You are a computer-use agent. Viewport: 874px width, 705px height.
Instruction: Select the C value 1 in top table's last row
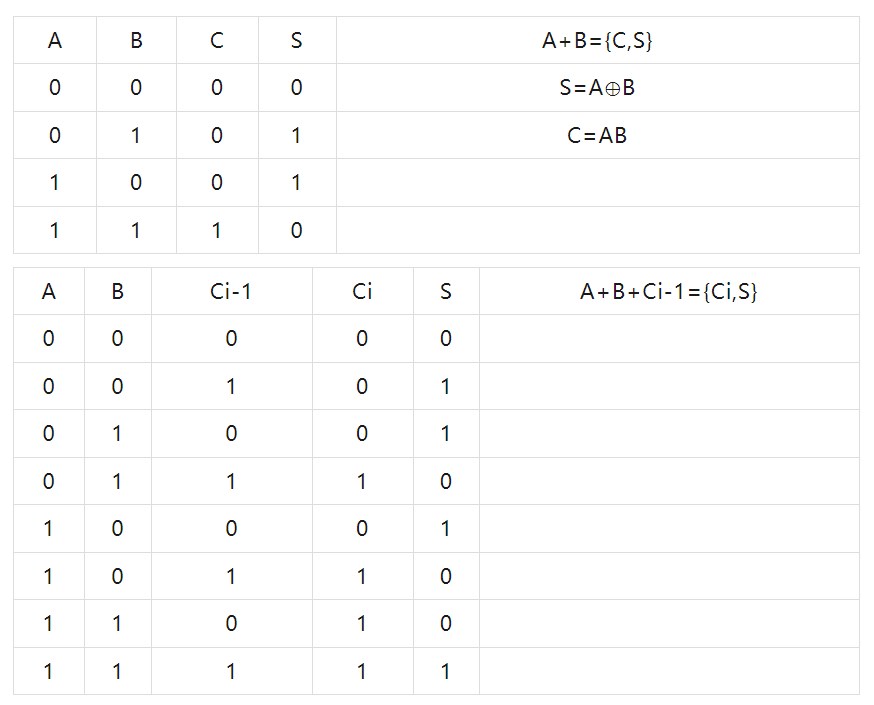[217, 230]
